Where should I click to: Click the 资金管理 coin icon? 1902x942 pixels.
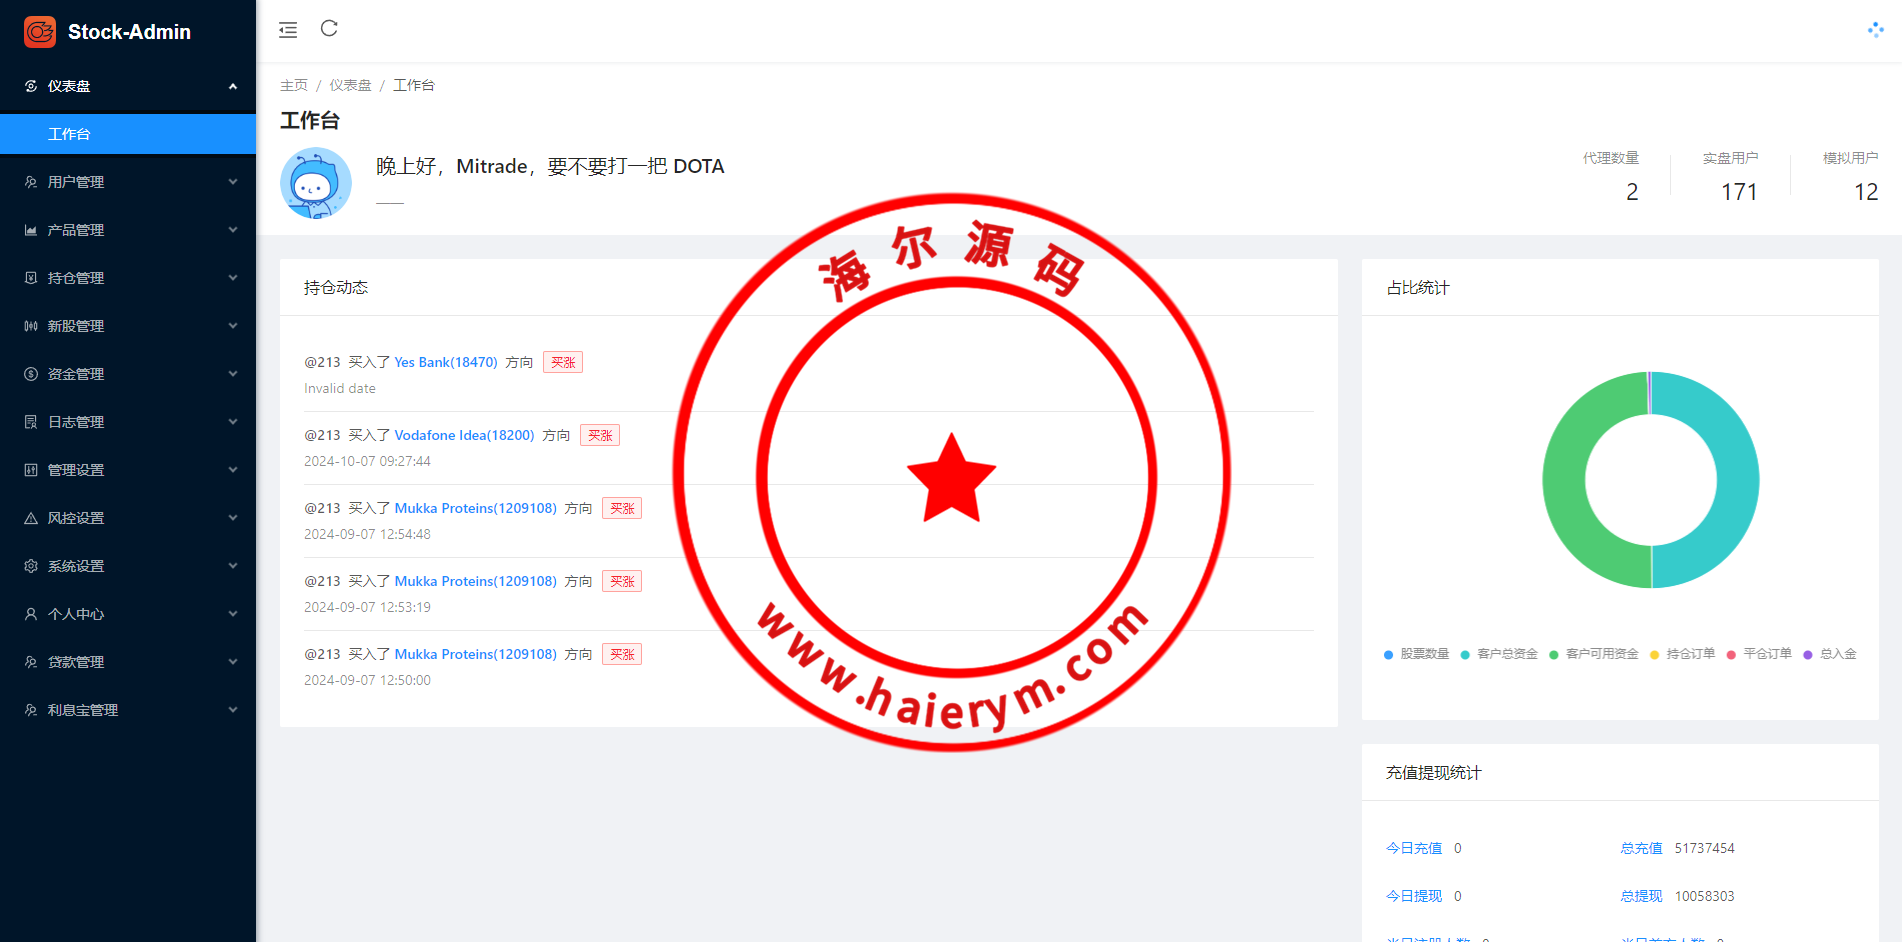[x=31, y=374]
